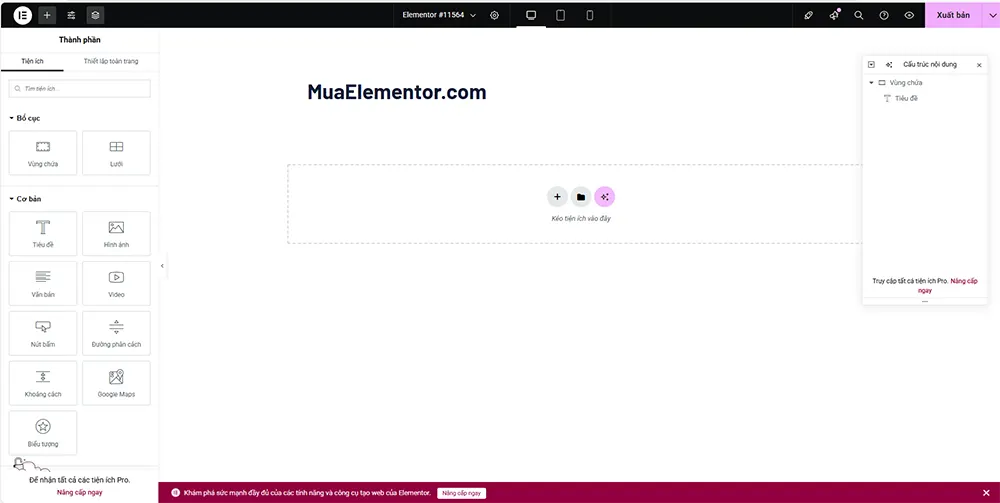The image size is (1000, 503).
Task: Click the plus add new container button
Action: pyautogui.click(x=557, y=197)
